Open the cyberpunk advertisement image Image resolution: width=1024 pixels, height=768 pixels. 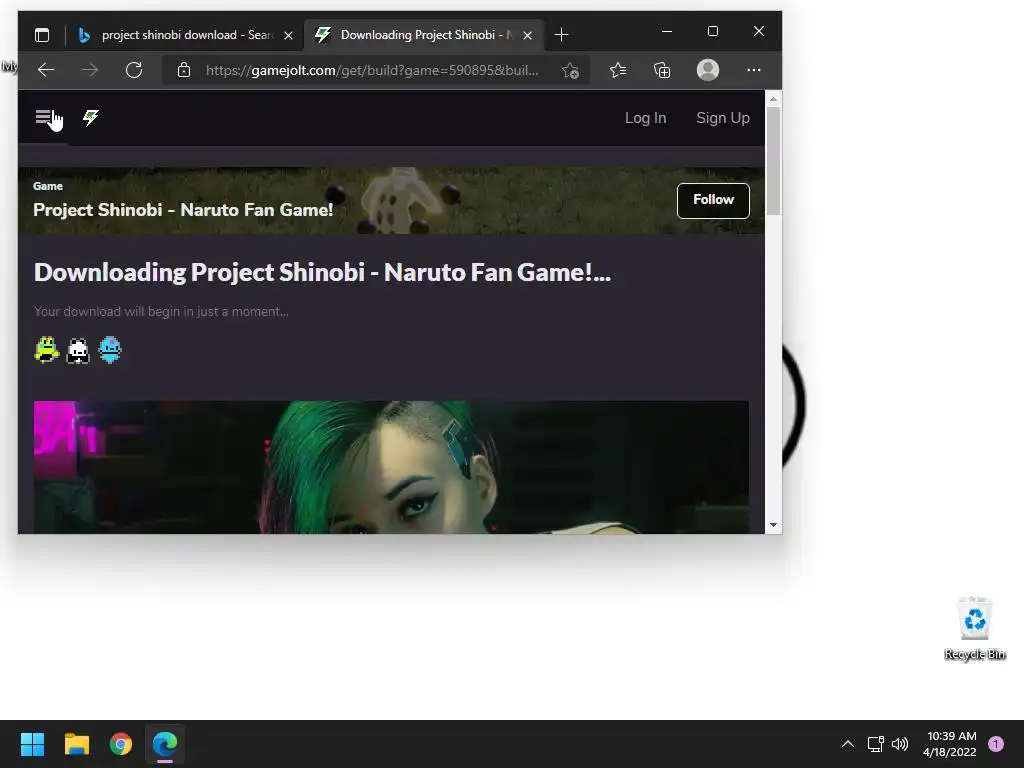coord(391,467)
